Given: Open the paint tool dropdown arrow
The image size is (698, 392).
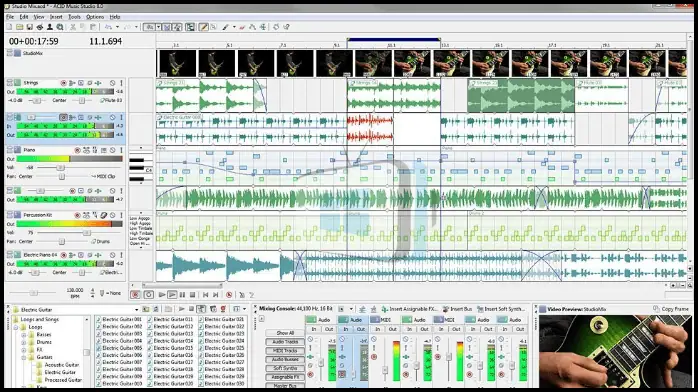Looking at the screenshot, I should coord(234,27).
